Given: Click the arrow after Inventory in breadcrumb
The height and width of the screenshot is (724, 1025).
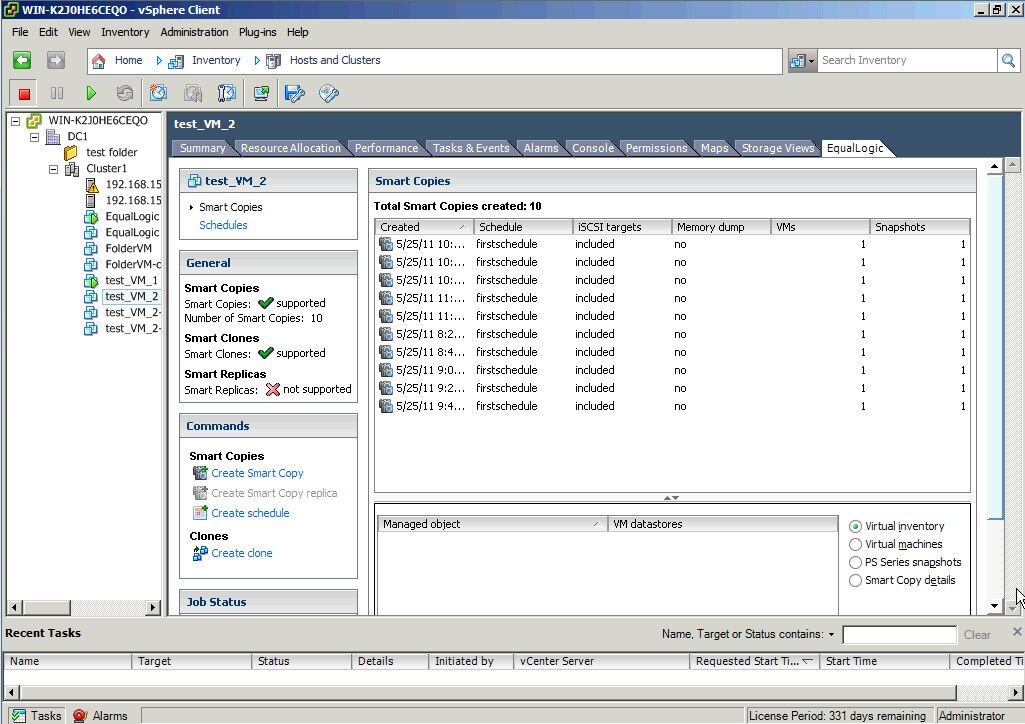Looking at the screenshot, I should [x=257, y=61].
